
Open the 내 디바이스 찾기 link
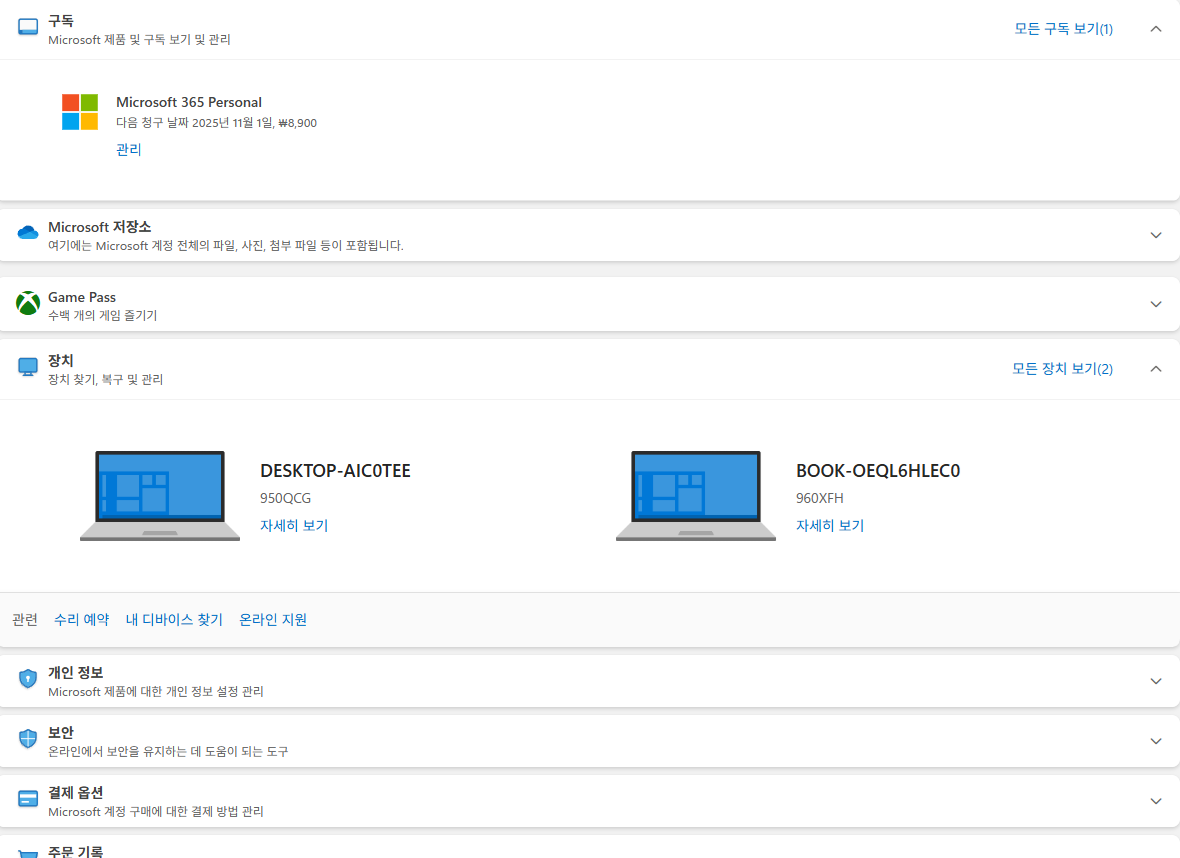pos(174,619)
